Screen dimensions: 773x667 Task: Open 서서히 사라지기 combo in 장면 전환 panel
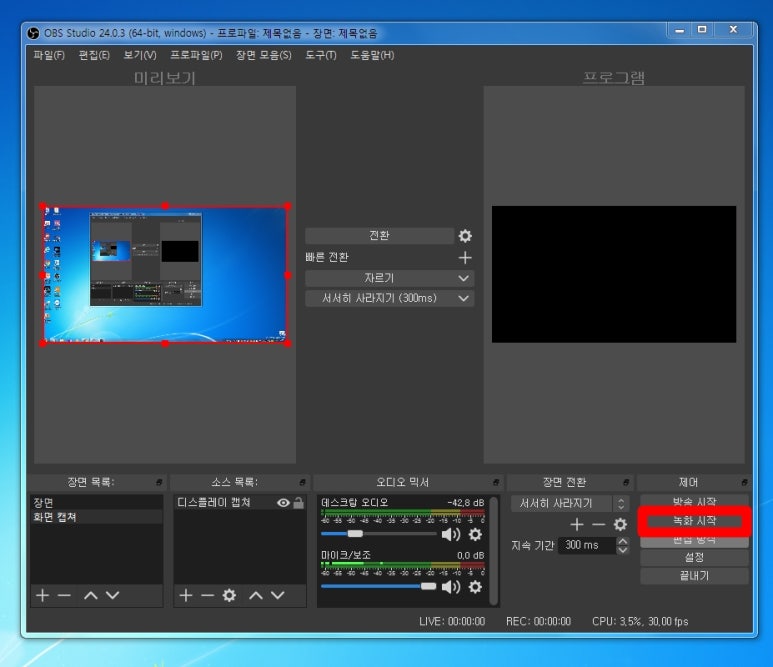click(x=570, y=503)
